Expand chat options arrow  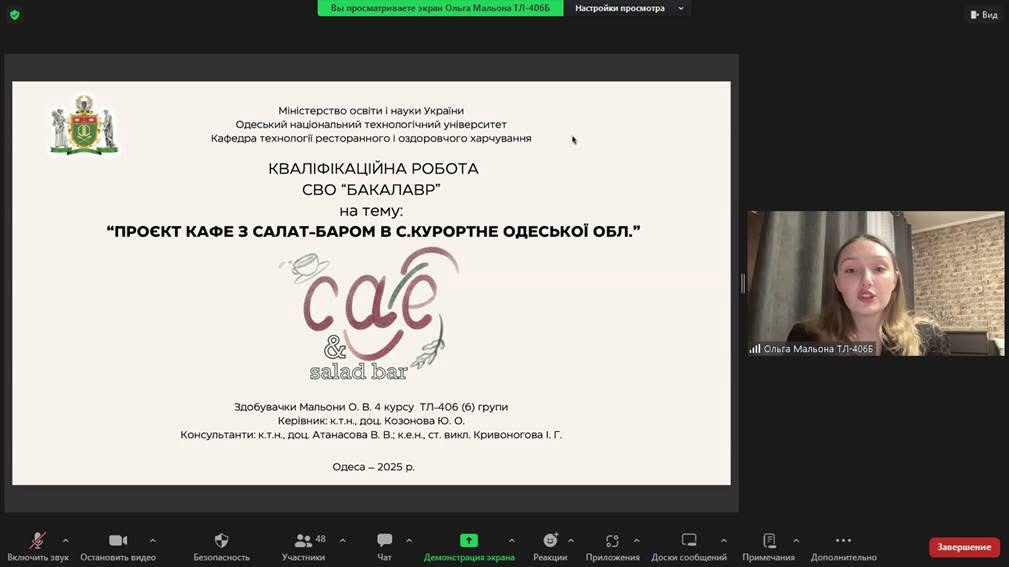tap(409, 541)
